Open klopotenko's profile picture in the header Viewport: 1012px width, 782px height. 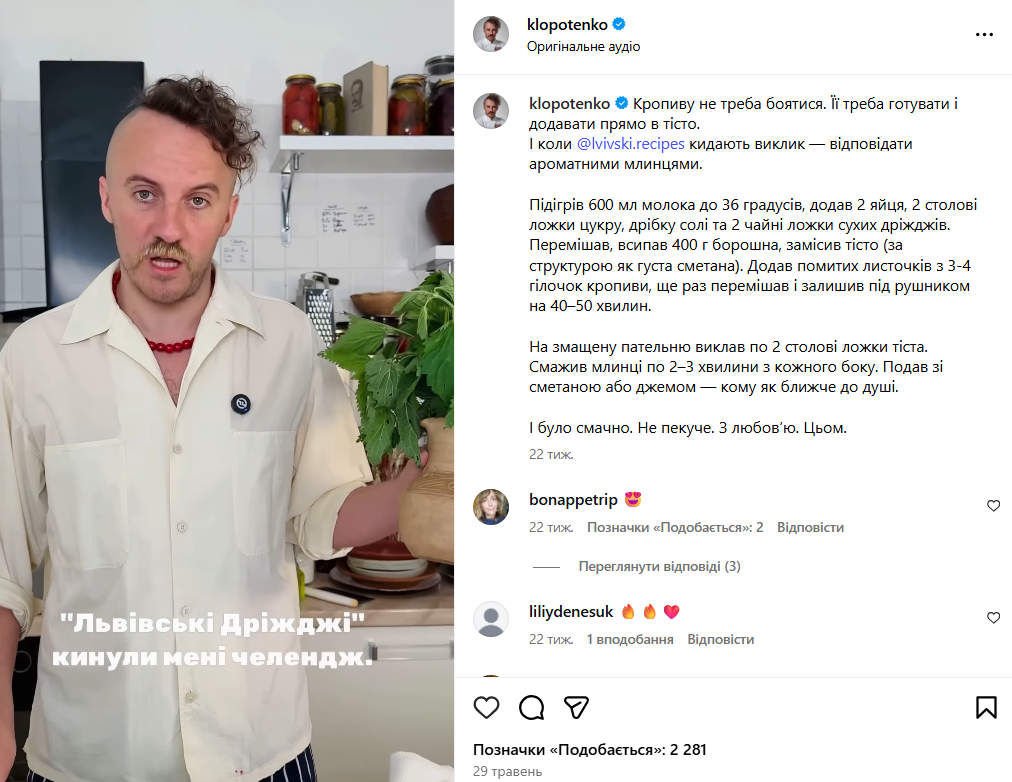[x=491, y=34]
